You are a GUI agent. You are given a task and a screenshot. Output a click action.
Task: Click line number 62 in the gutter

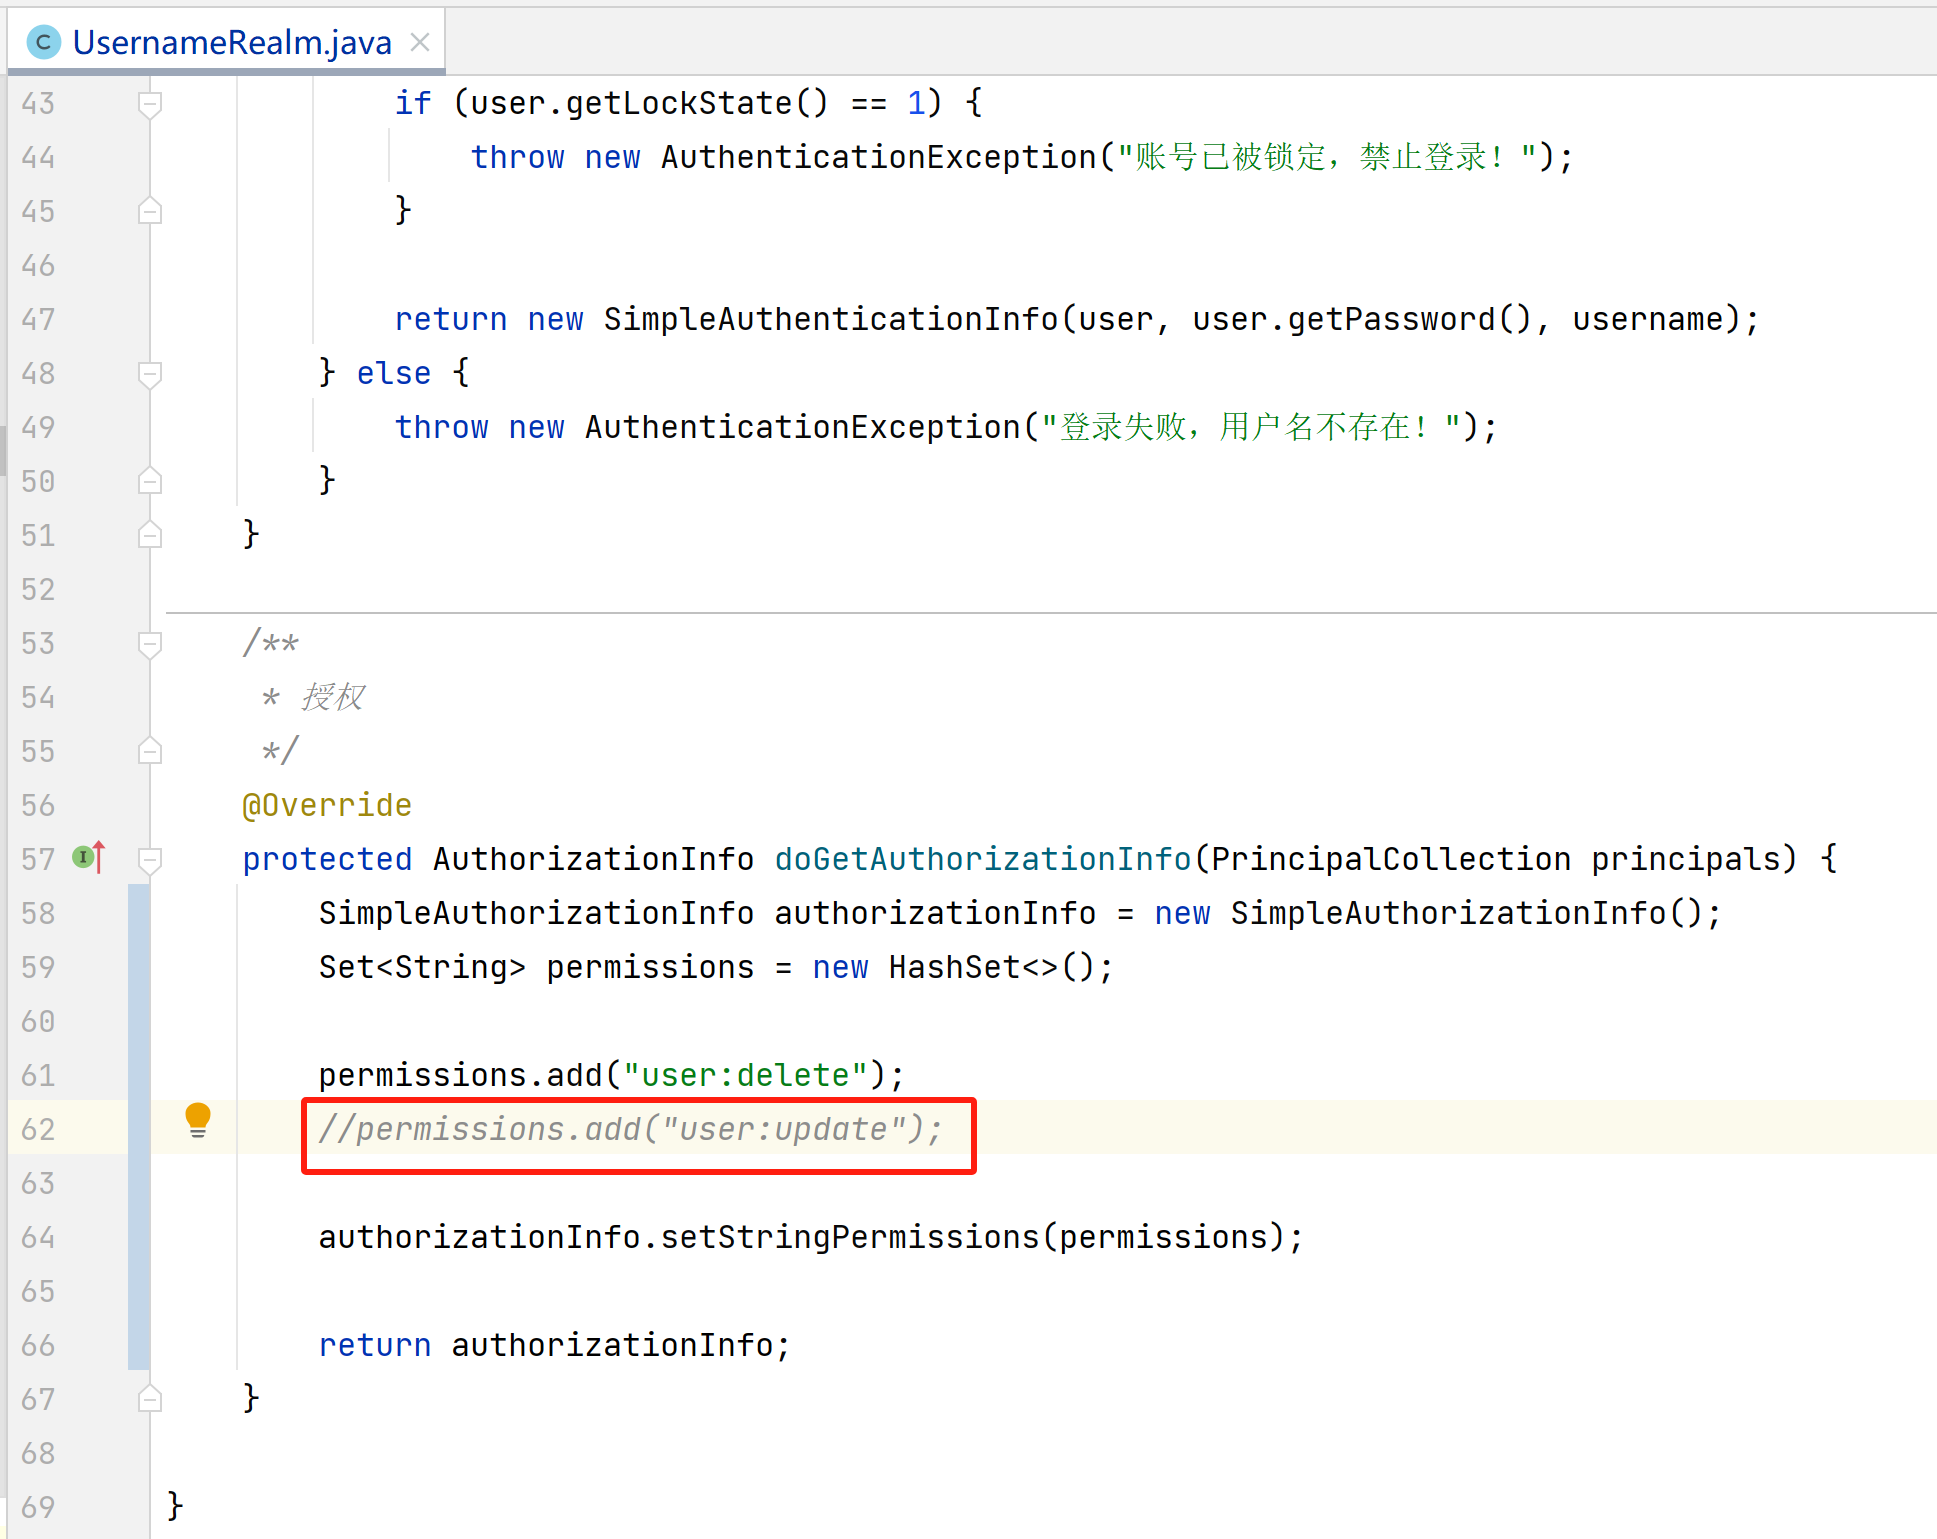tap(38, 1129)
